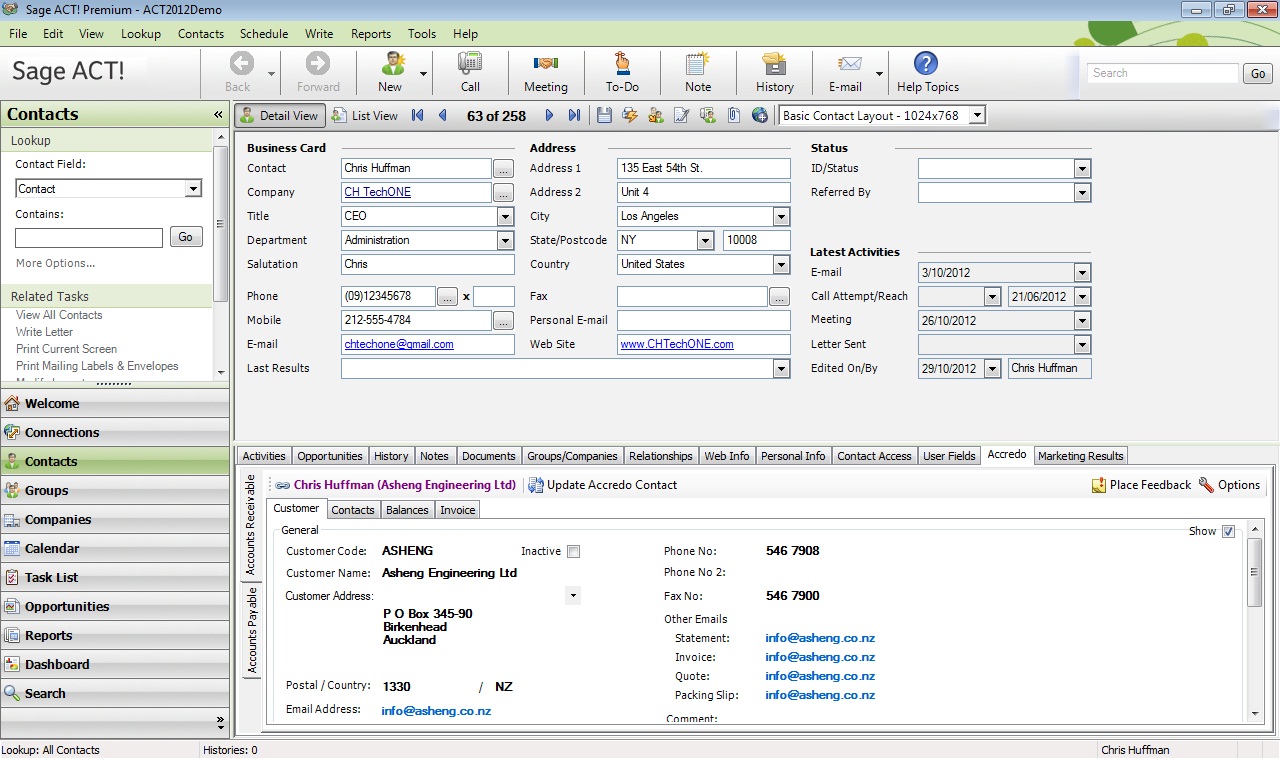Open the Task List navigation item
The image size is (1280, 759).
point(115,577)
